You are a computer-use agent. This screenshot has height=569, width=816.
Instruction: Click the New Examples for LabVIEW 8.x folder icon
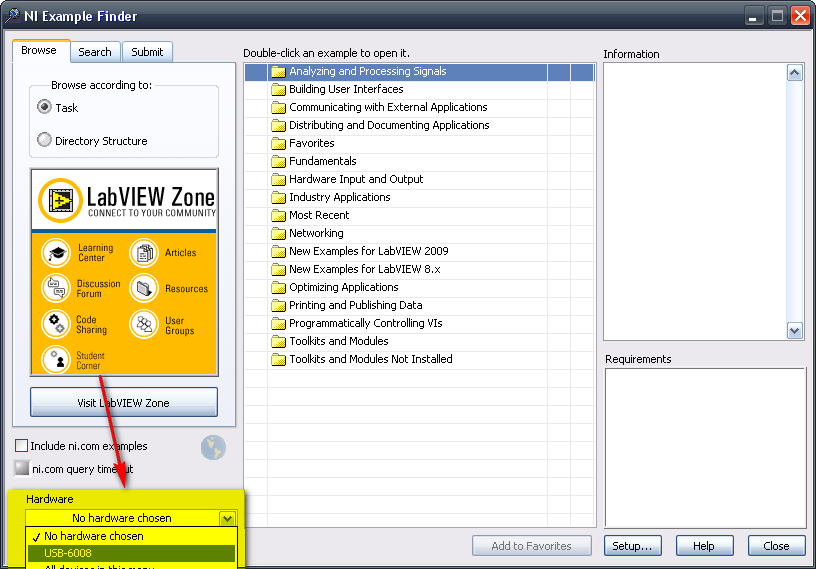click(x=278, y=270)
